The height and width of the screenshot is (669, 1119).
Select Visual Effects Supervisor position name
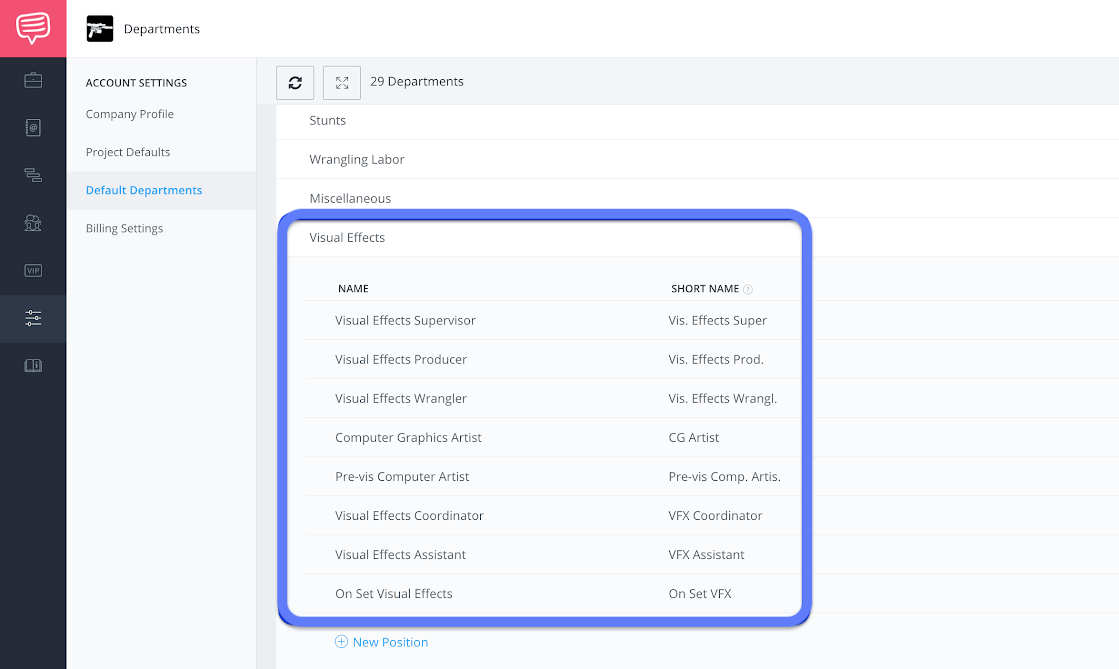click(x=405, y=321)
